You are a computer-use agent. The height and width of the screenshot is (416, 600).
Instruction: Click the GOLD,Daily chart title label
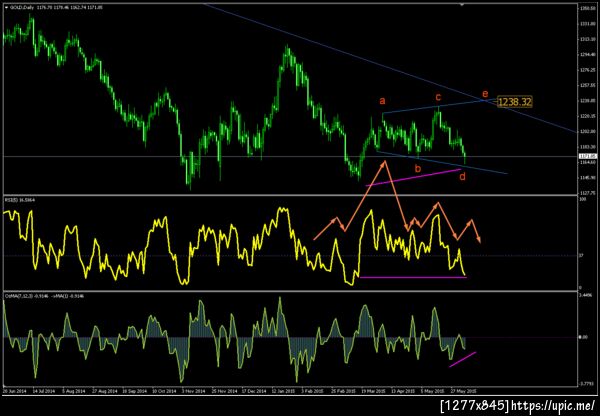[x=23, y=7]
